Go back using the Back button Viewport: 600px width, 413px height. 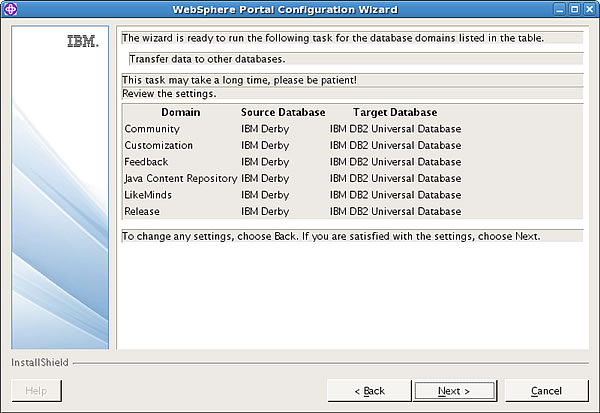click(370, 391)
